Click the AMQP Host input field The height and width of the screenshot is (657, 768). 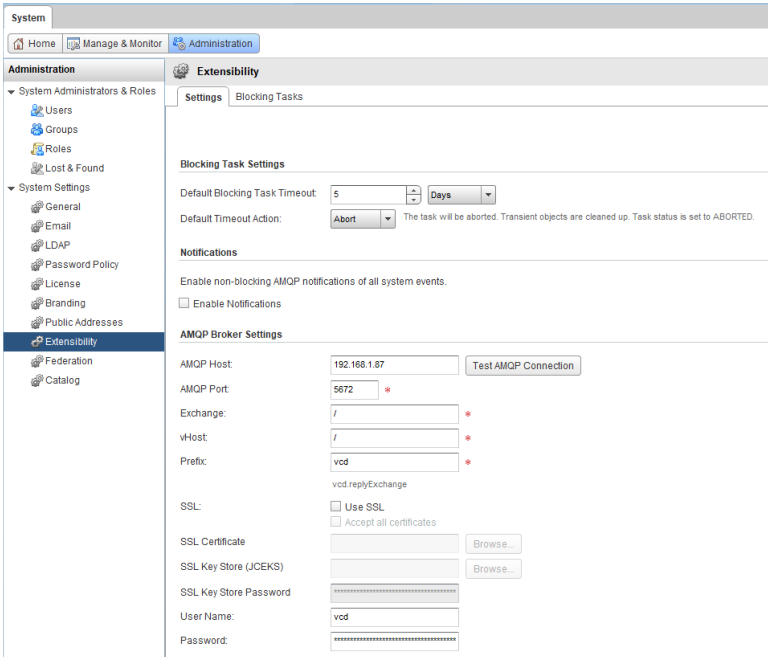coord(394,366)
